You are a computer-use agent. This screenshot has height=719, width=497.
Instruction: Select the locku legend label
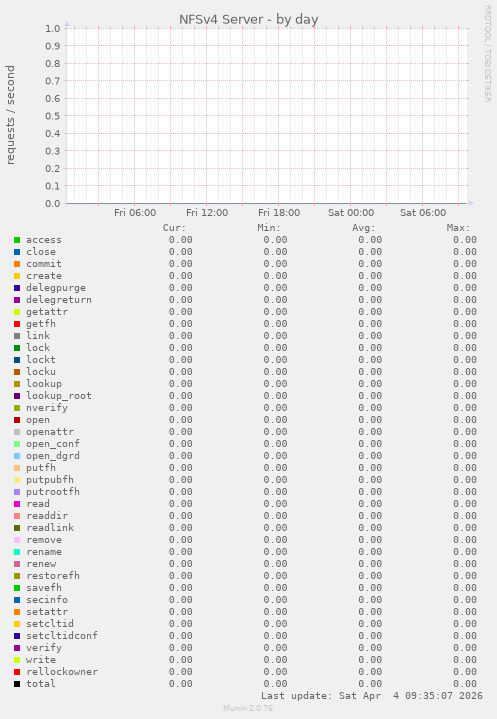(x=41, y=371)
